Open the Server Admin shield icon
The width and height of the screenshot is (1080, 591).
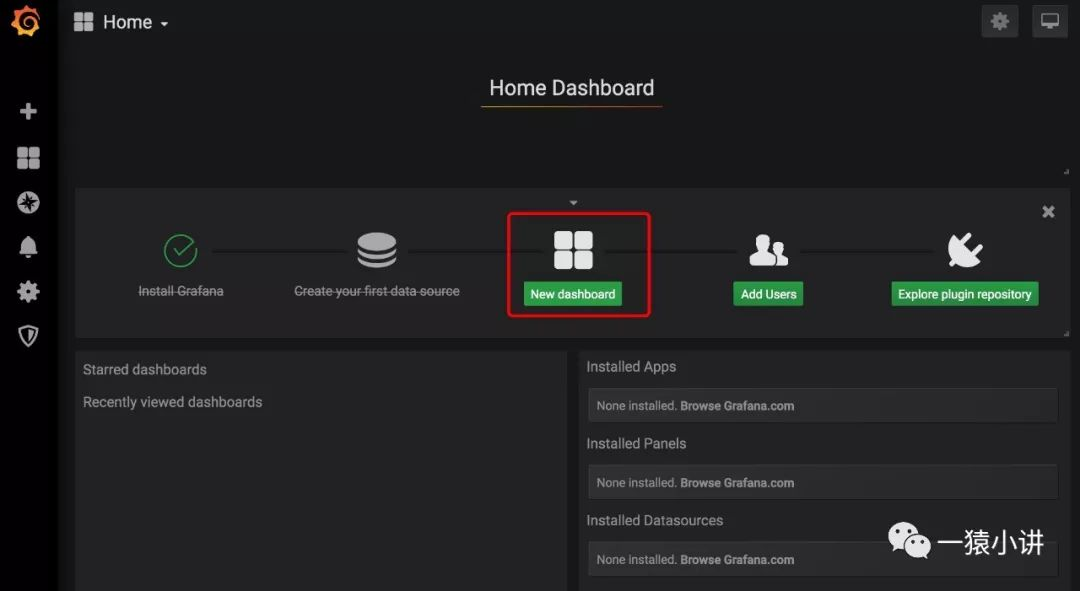tap(28, 336)
